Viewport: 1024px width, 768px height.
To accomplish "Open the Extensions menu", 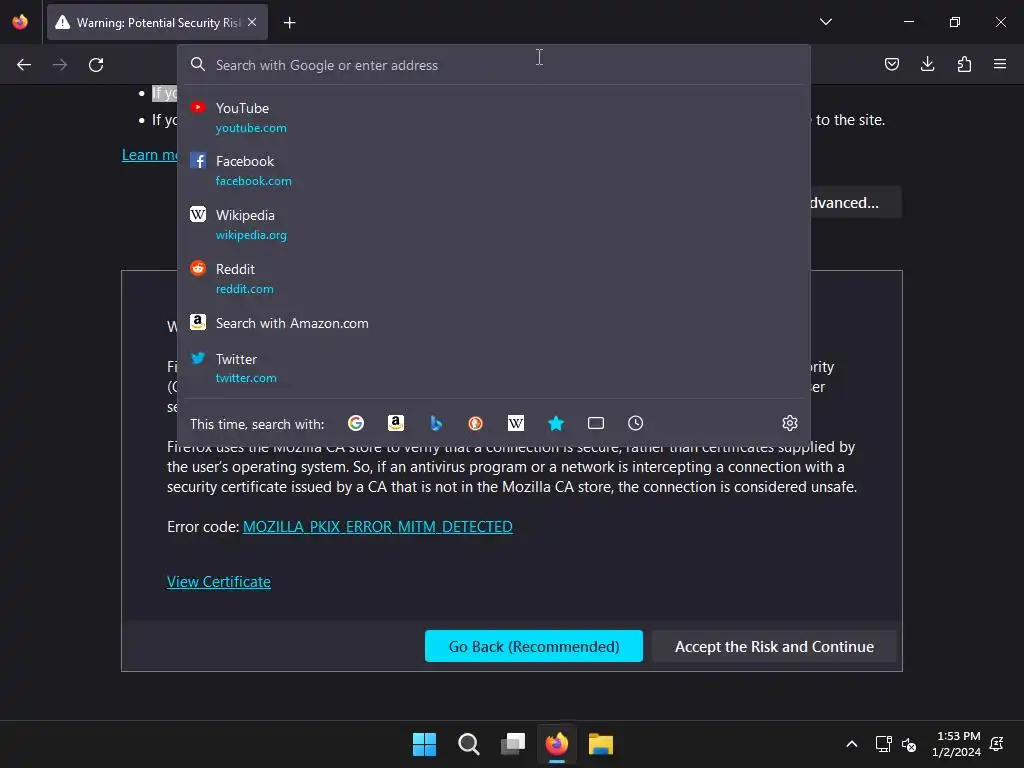I will [x=964, y=64].
